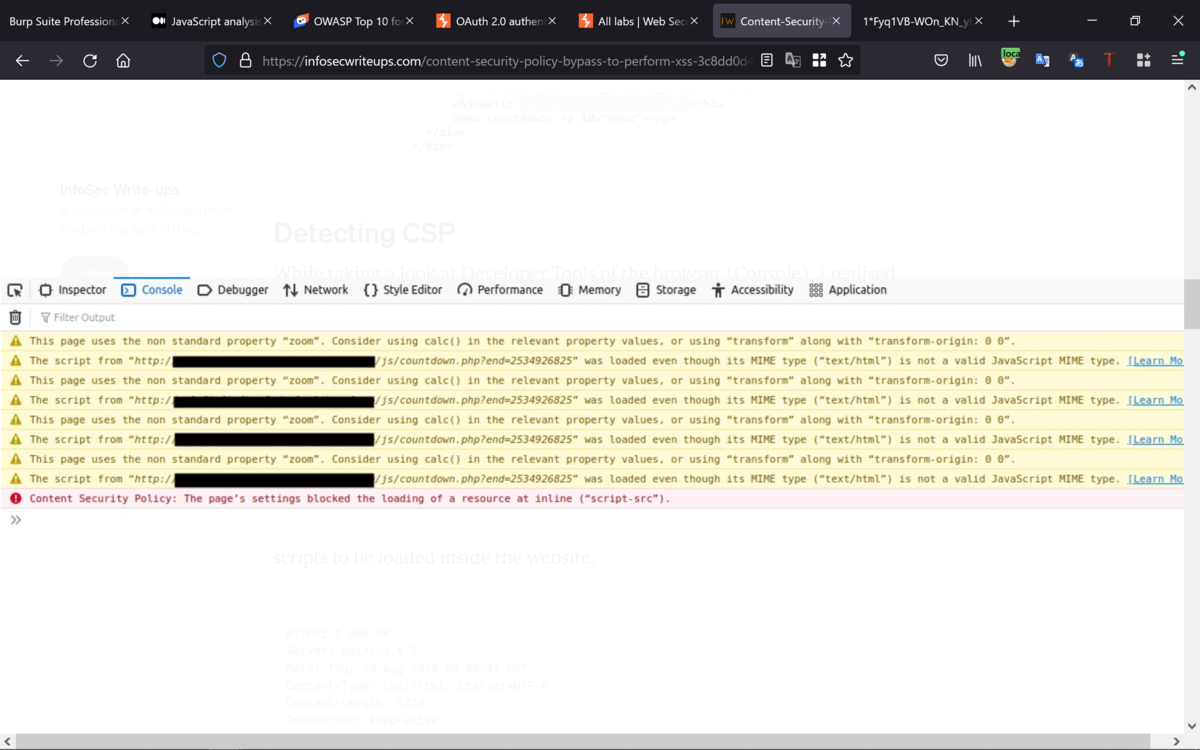Open the Memory panel
This screenshot has width=1200, height=750.
pos(590,290)
